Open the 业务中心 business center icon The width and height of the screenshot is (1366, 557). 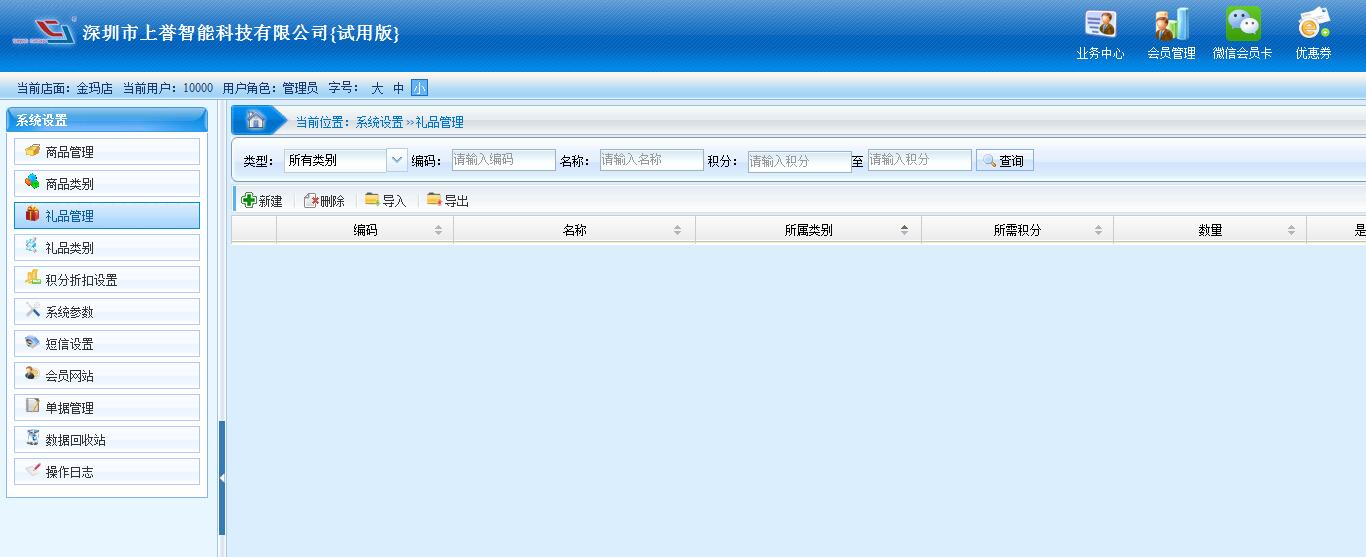(x=1100, y=34)
